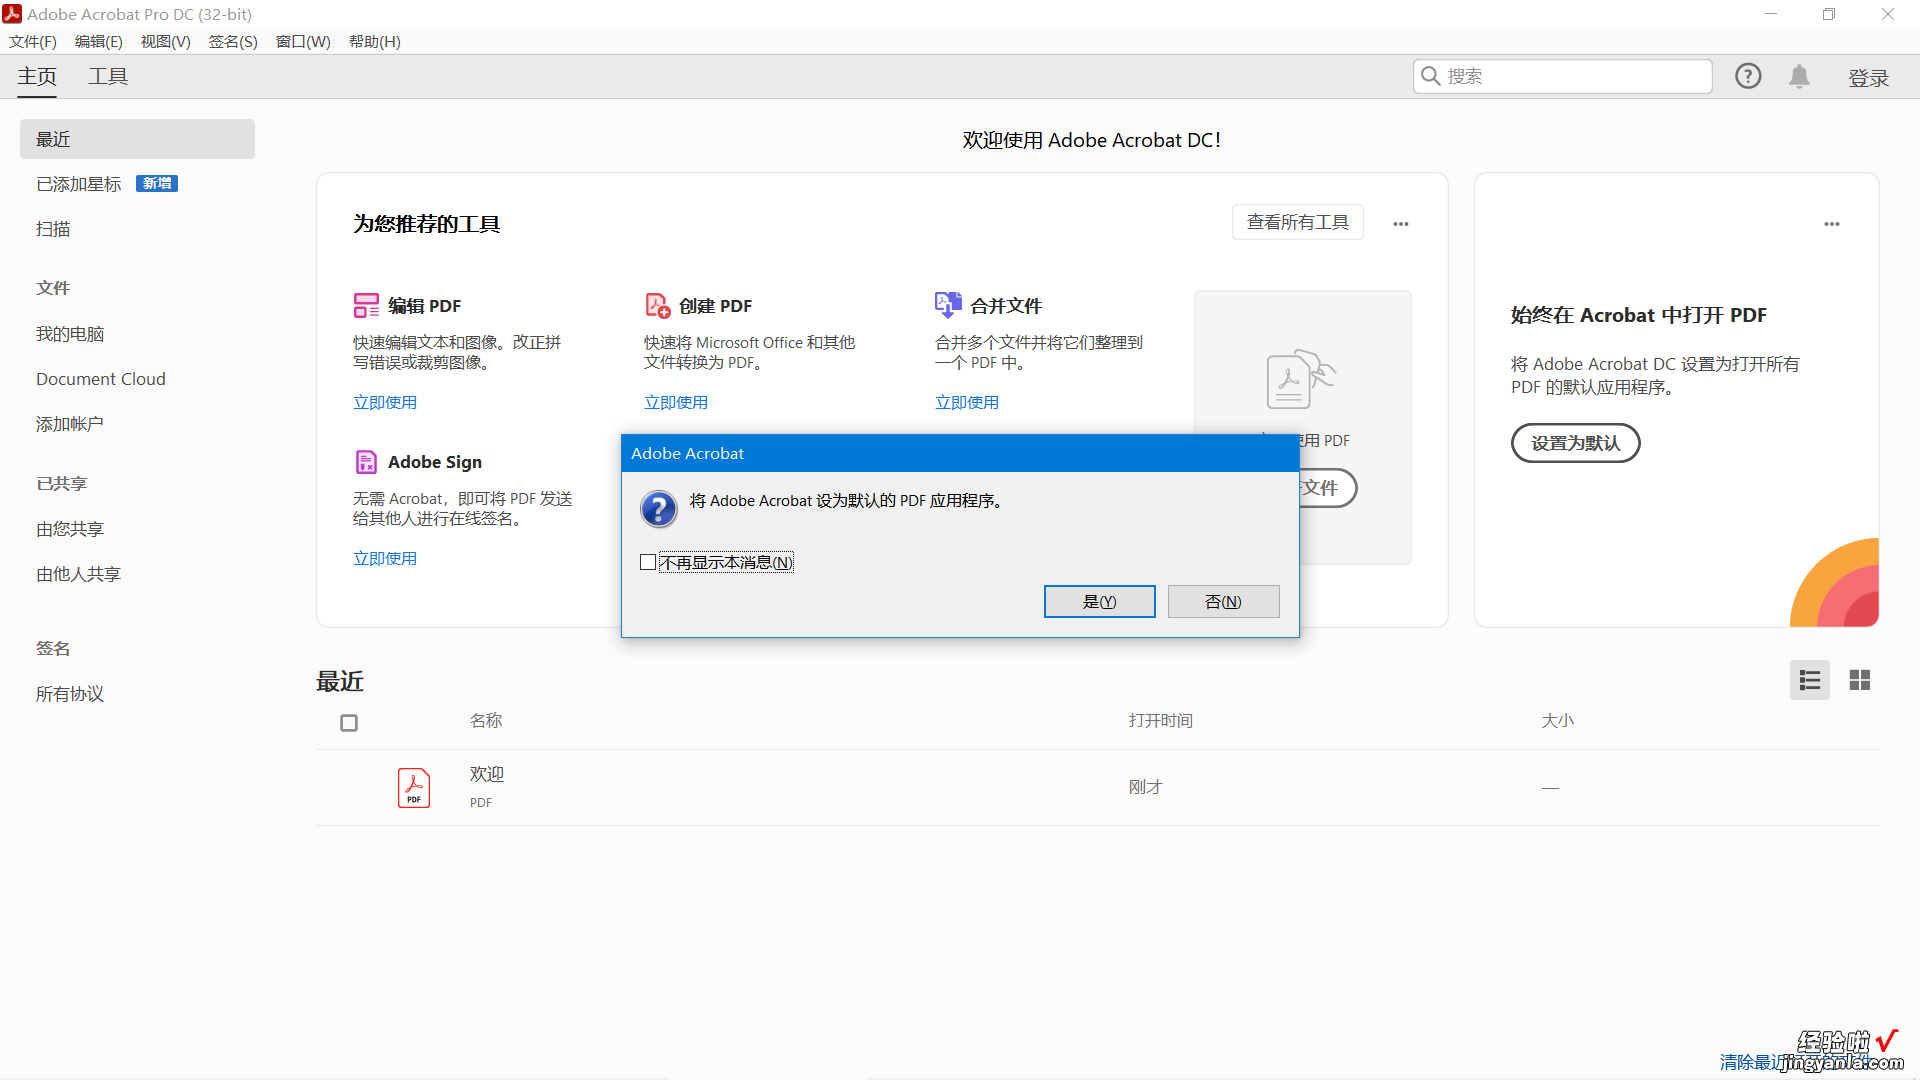The image size is (1920, 1080).
Task: Select 已添加星标 in the sidebar
Action: coord(78,184)
